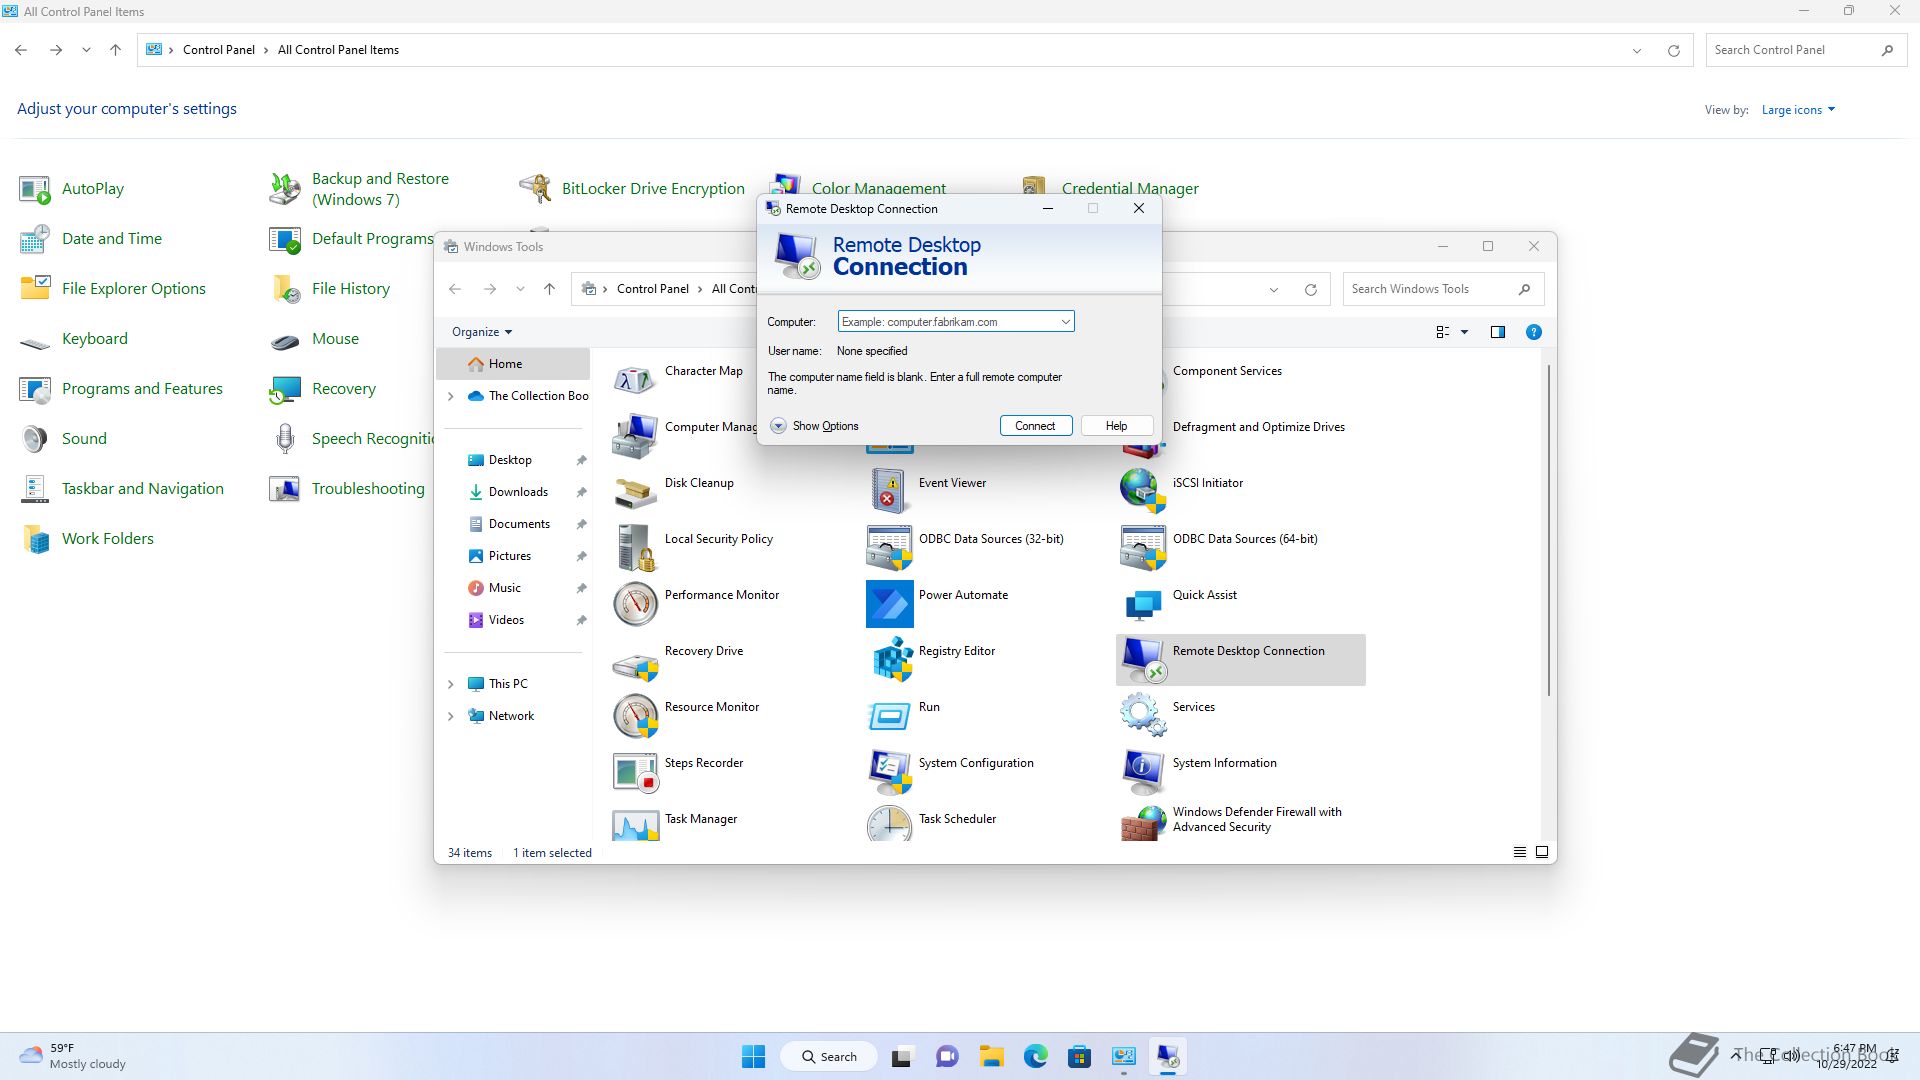Click the Connect button
Screen dimensions: 1920x1080
(1035, 426)
